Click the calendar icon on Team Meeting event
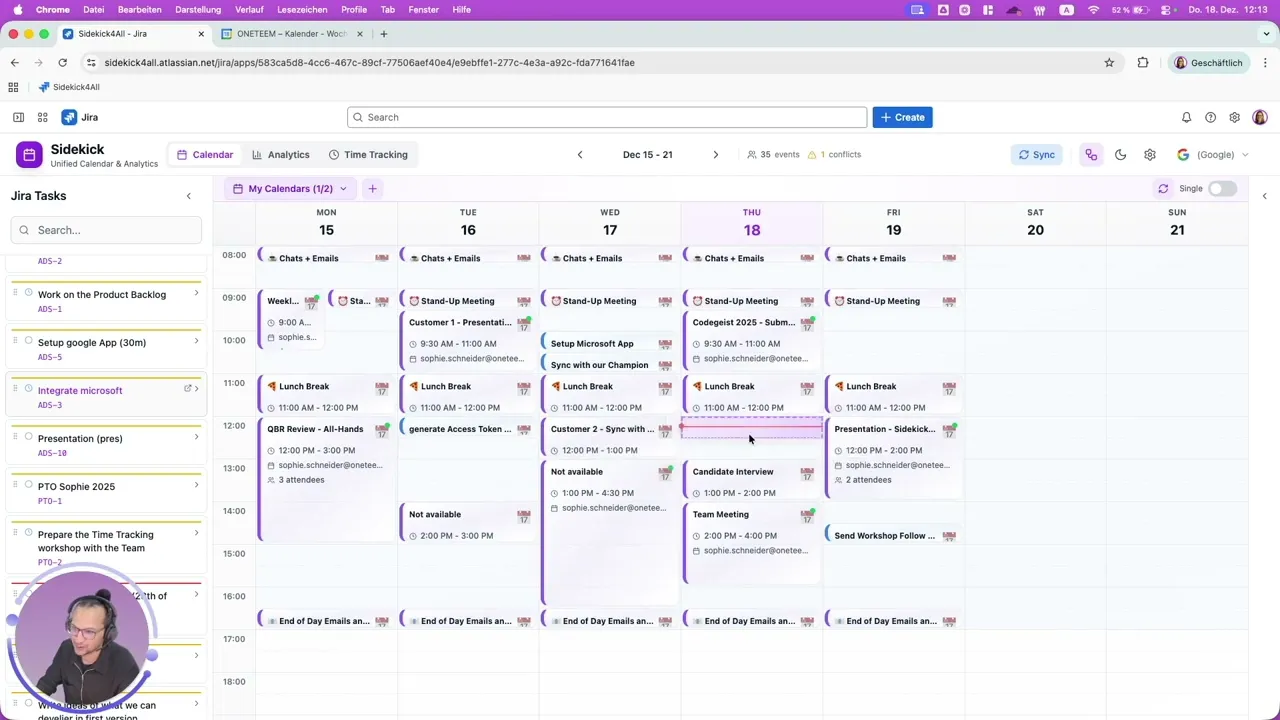The height and width of the screenshot is (720, 1280). pyautogui.click(x=807, y=516)
